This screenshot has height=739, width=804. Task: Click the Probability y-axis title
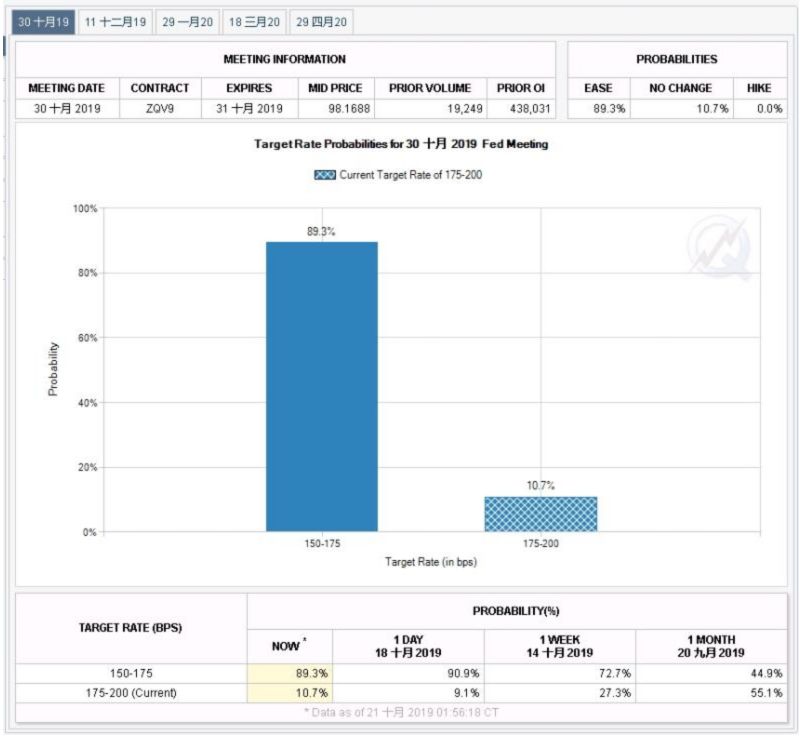[53, 369]
